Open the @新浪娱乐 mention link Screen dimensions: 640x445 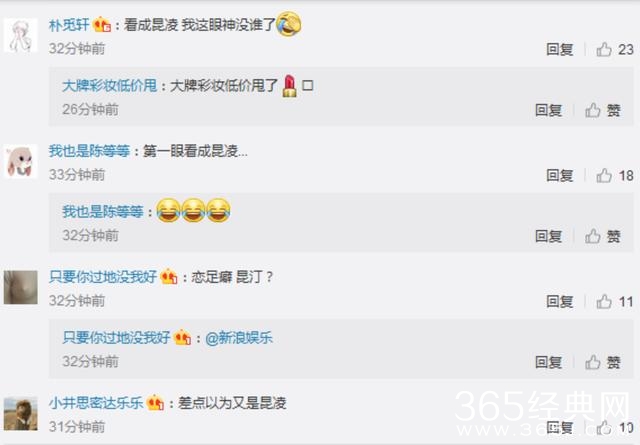coord(239,338)
